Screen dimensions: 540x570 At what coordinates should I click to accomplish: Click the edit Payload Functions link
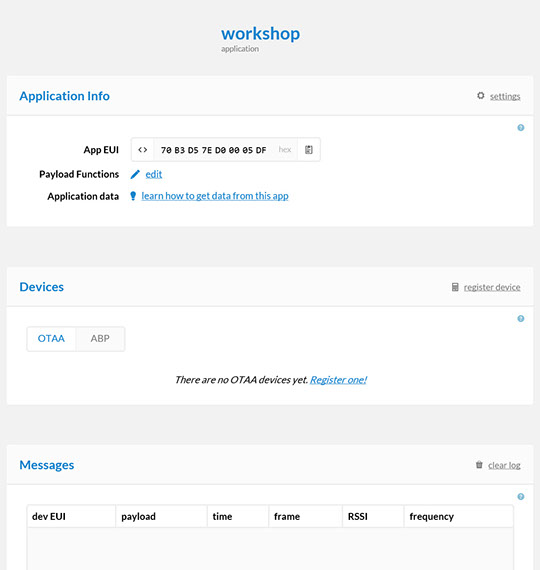(x=154, y=174)
